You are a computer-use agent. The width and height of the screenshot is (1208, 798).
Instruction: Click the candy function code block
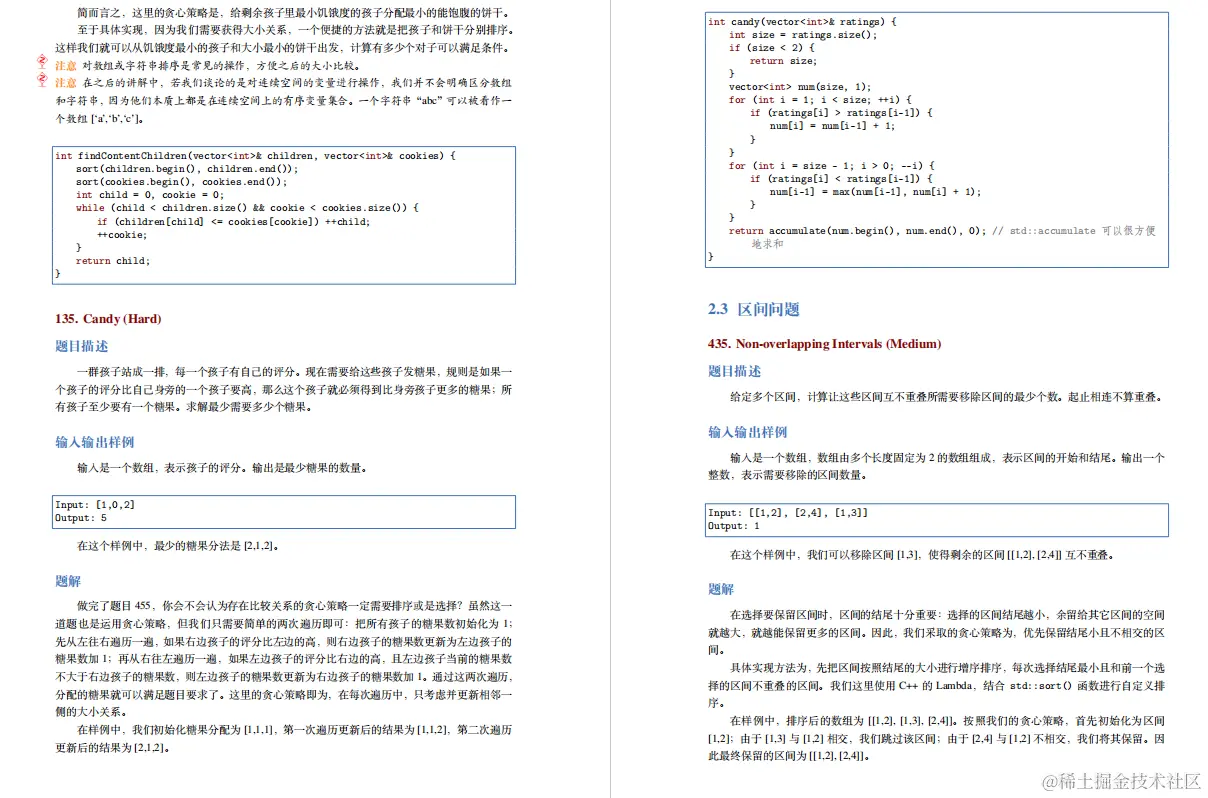click(935, 140)
